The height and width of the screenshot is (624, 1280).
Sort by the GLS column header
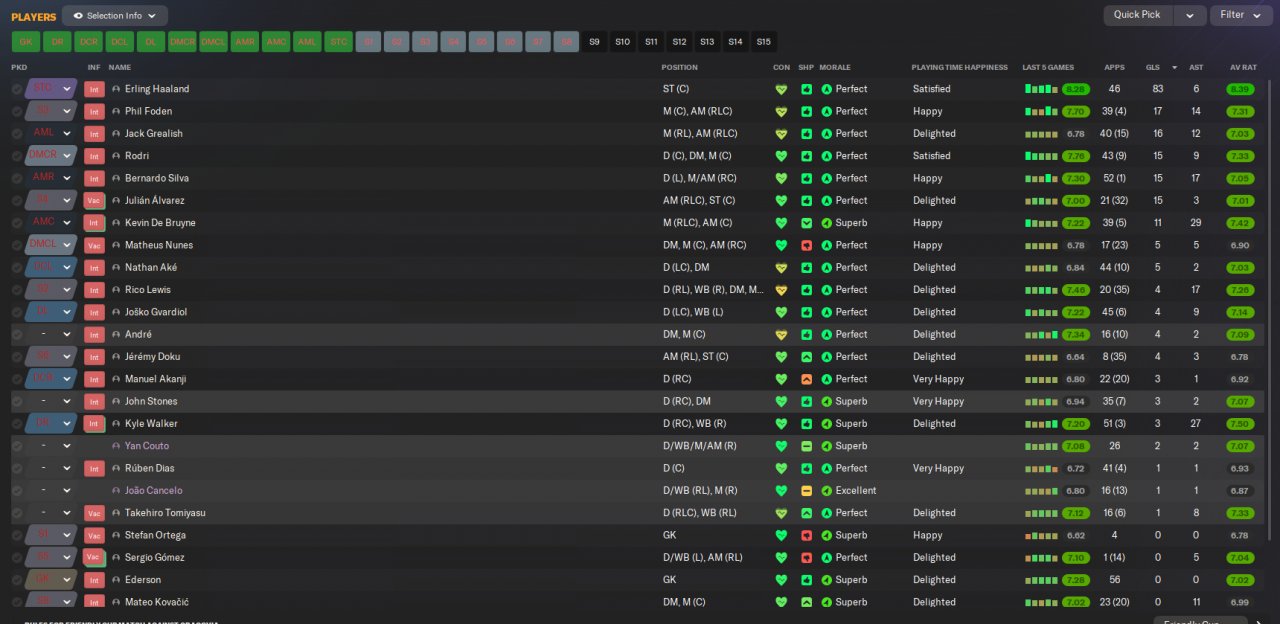pyautogui.click(x=1152, y=67)
